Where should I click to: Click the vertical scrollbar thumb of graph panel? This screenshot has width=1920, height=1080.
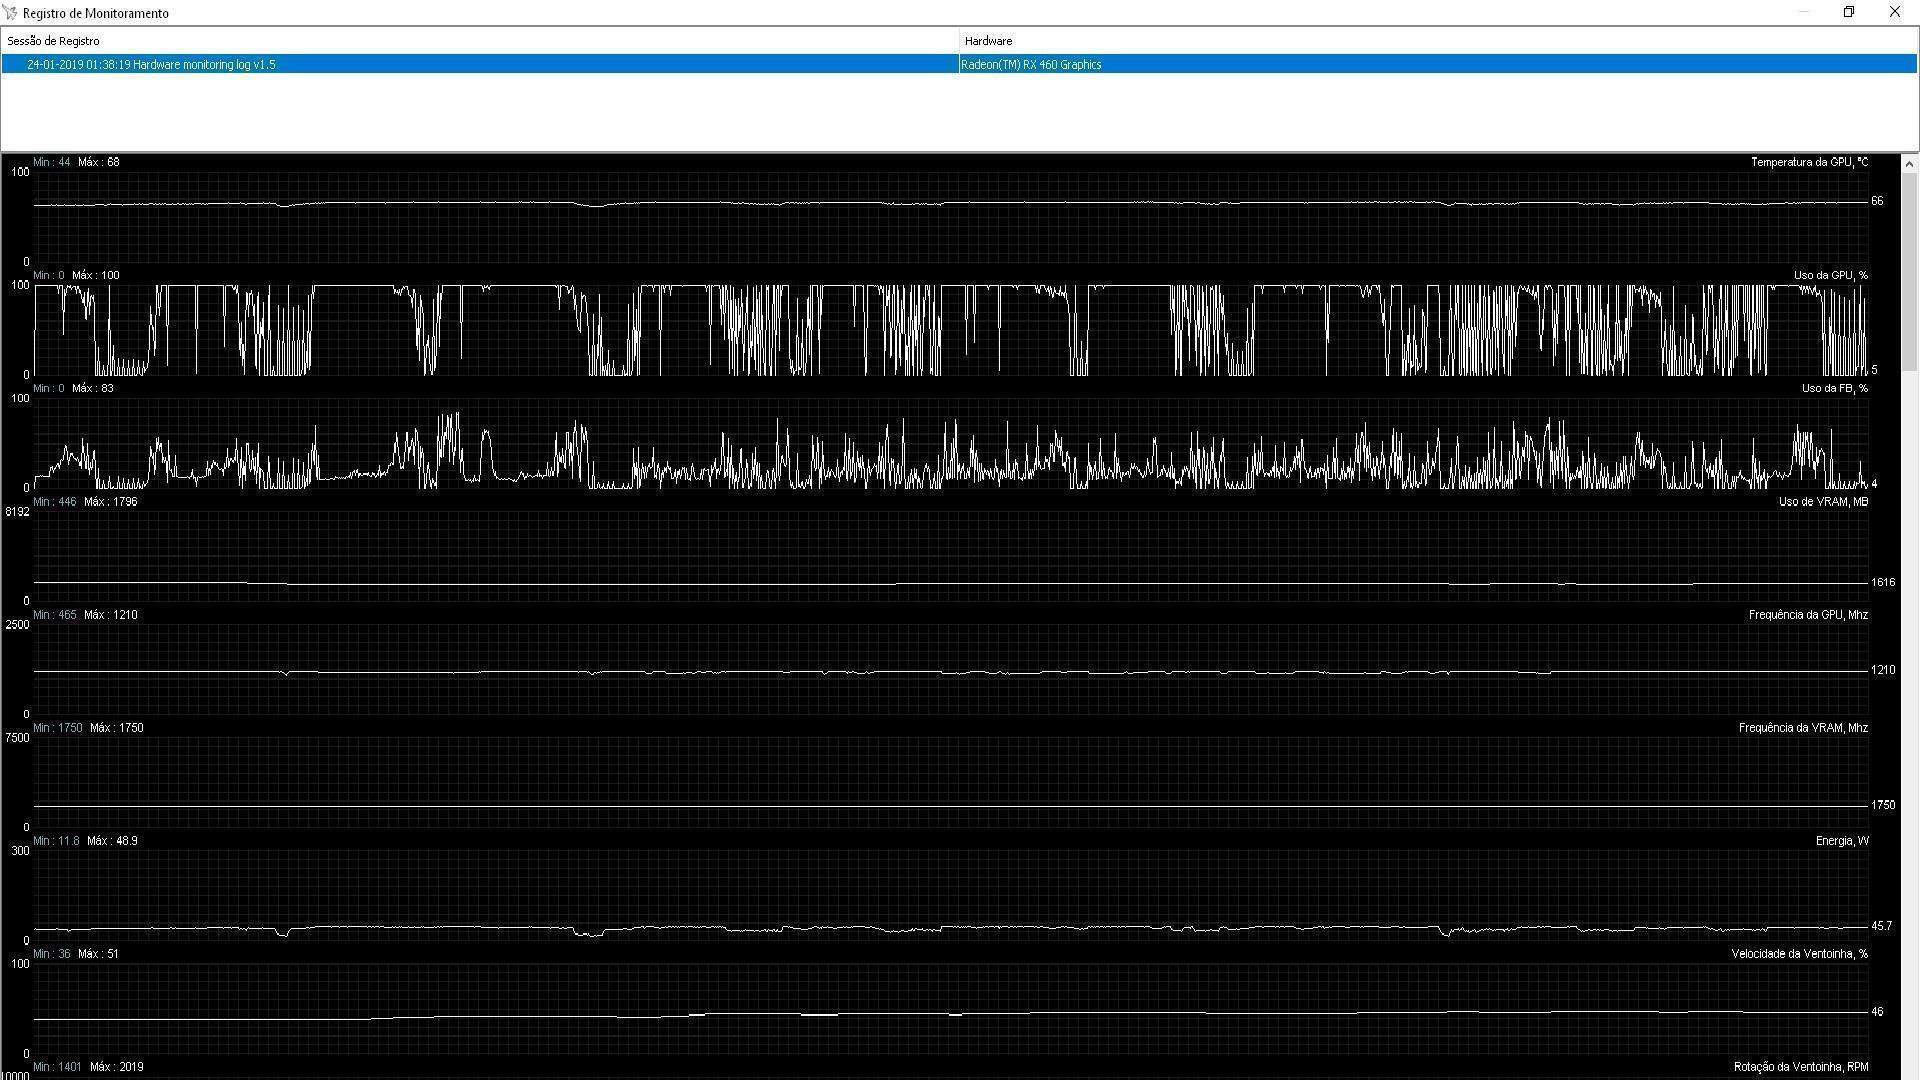(1909, 272)
